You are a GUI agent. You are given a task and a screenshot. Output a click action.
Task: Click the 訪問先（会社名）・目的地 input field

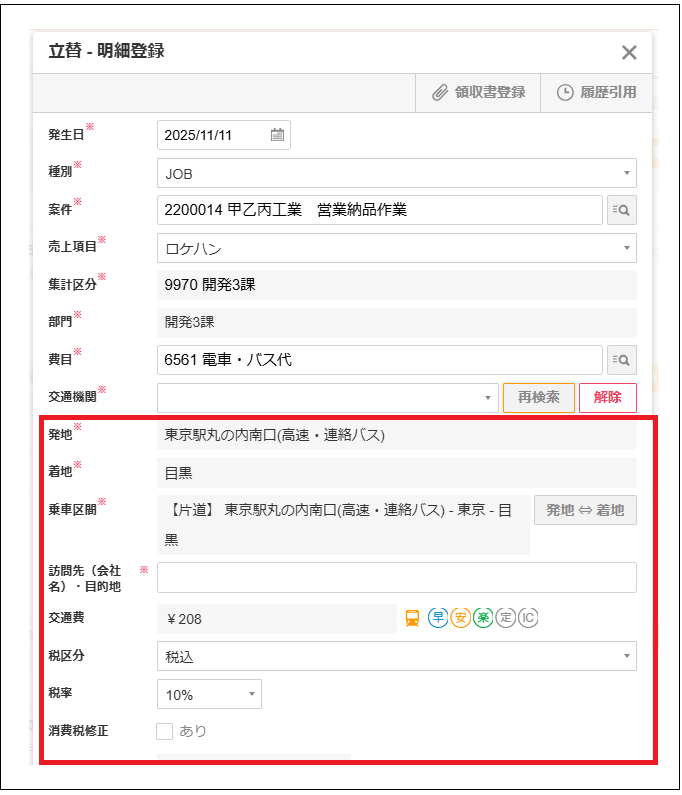[396, 578]
